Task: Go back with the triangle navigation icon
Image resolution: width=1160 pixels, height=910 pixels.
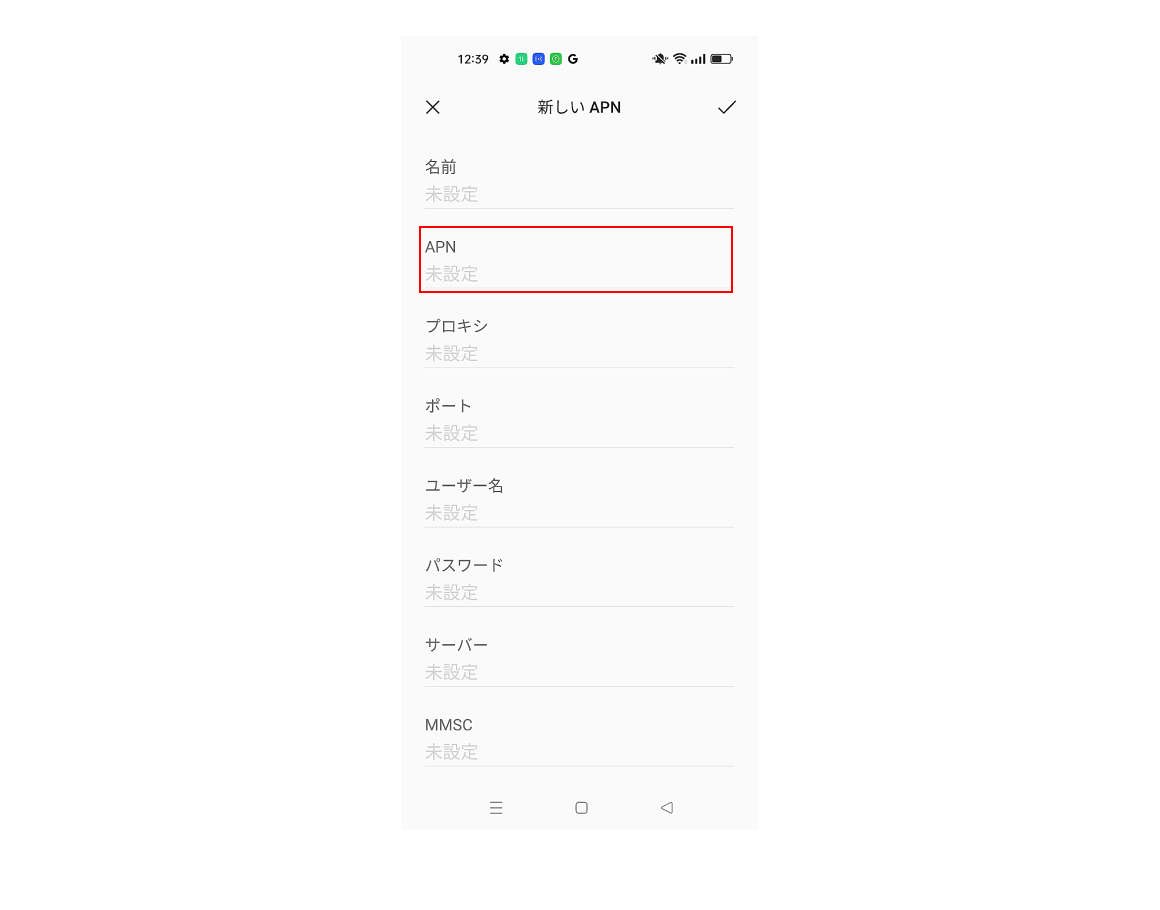Action: pyautogui.click(x=667, y=808)
